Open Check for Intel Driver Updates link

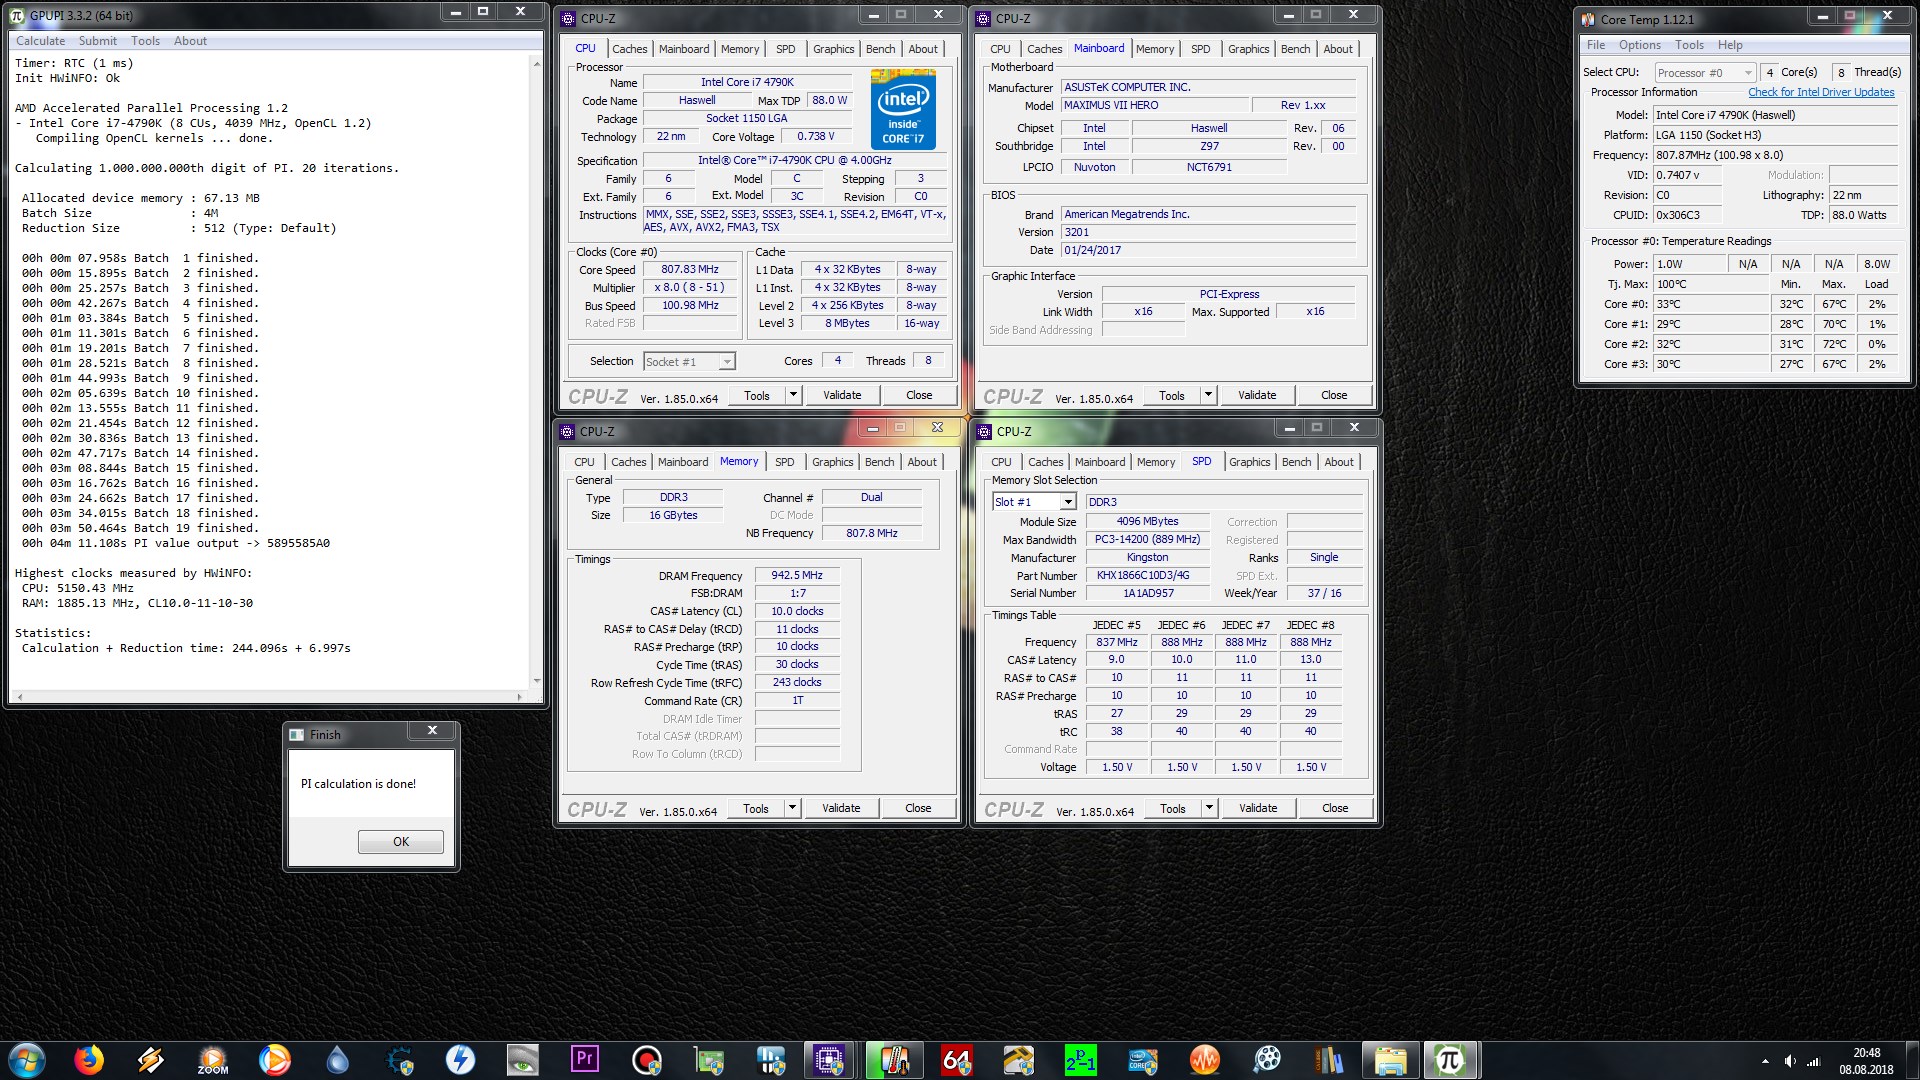coord(1821,92)
